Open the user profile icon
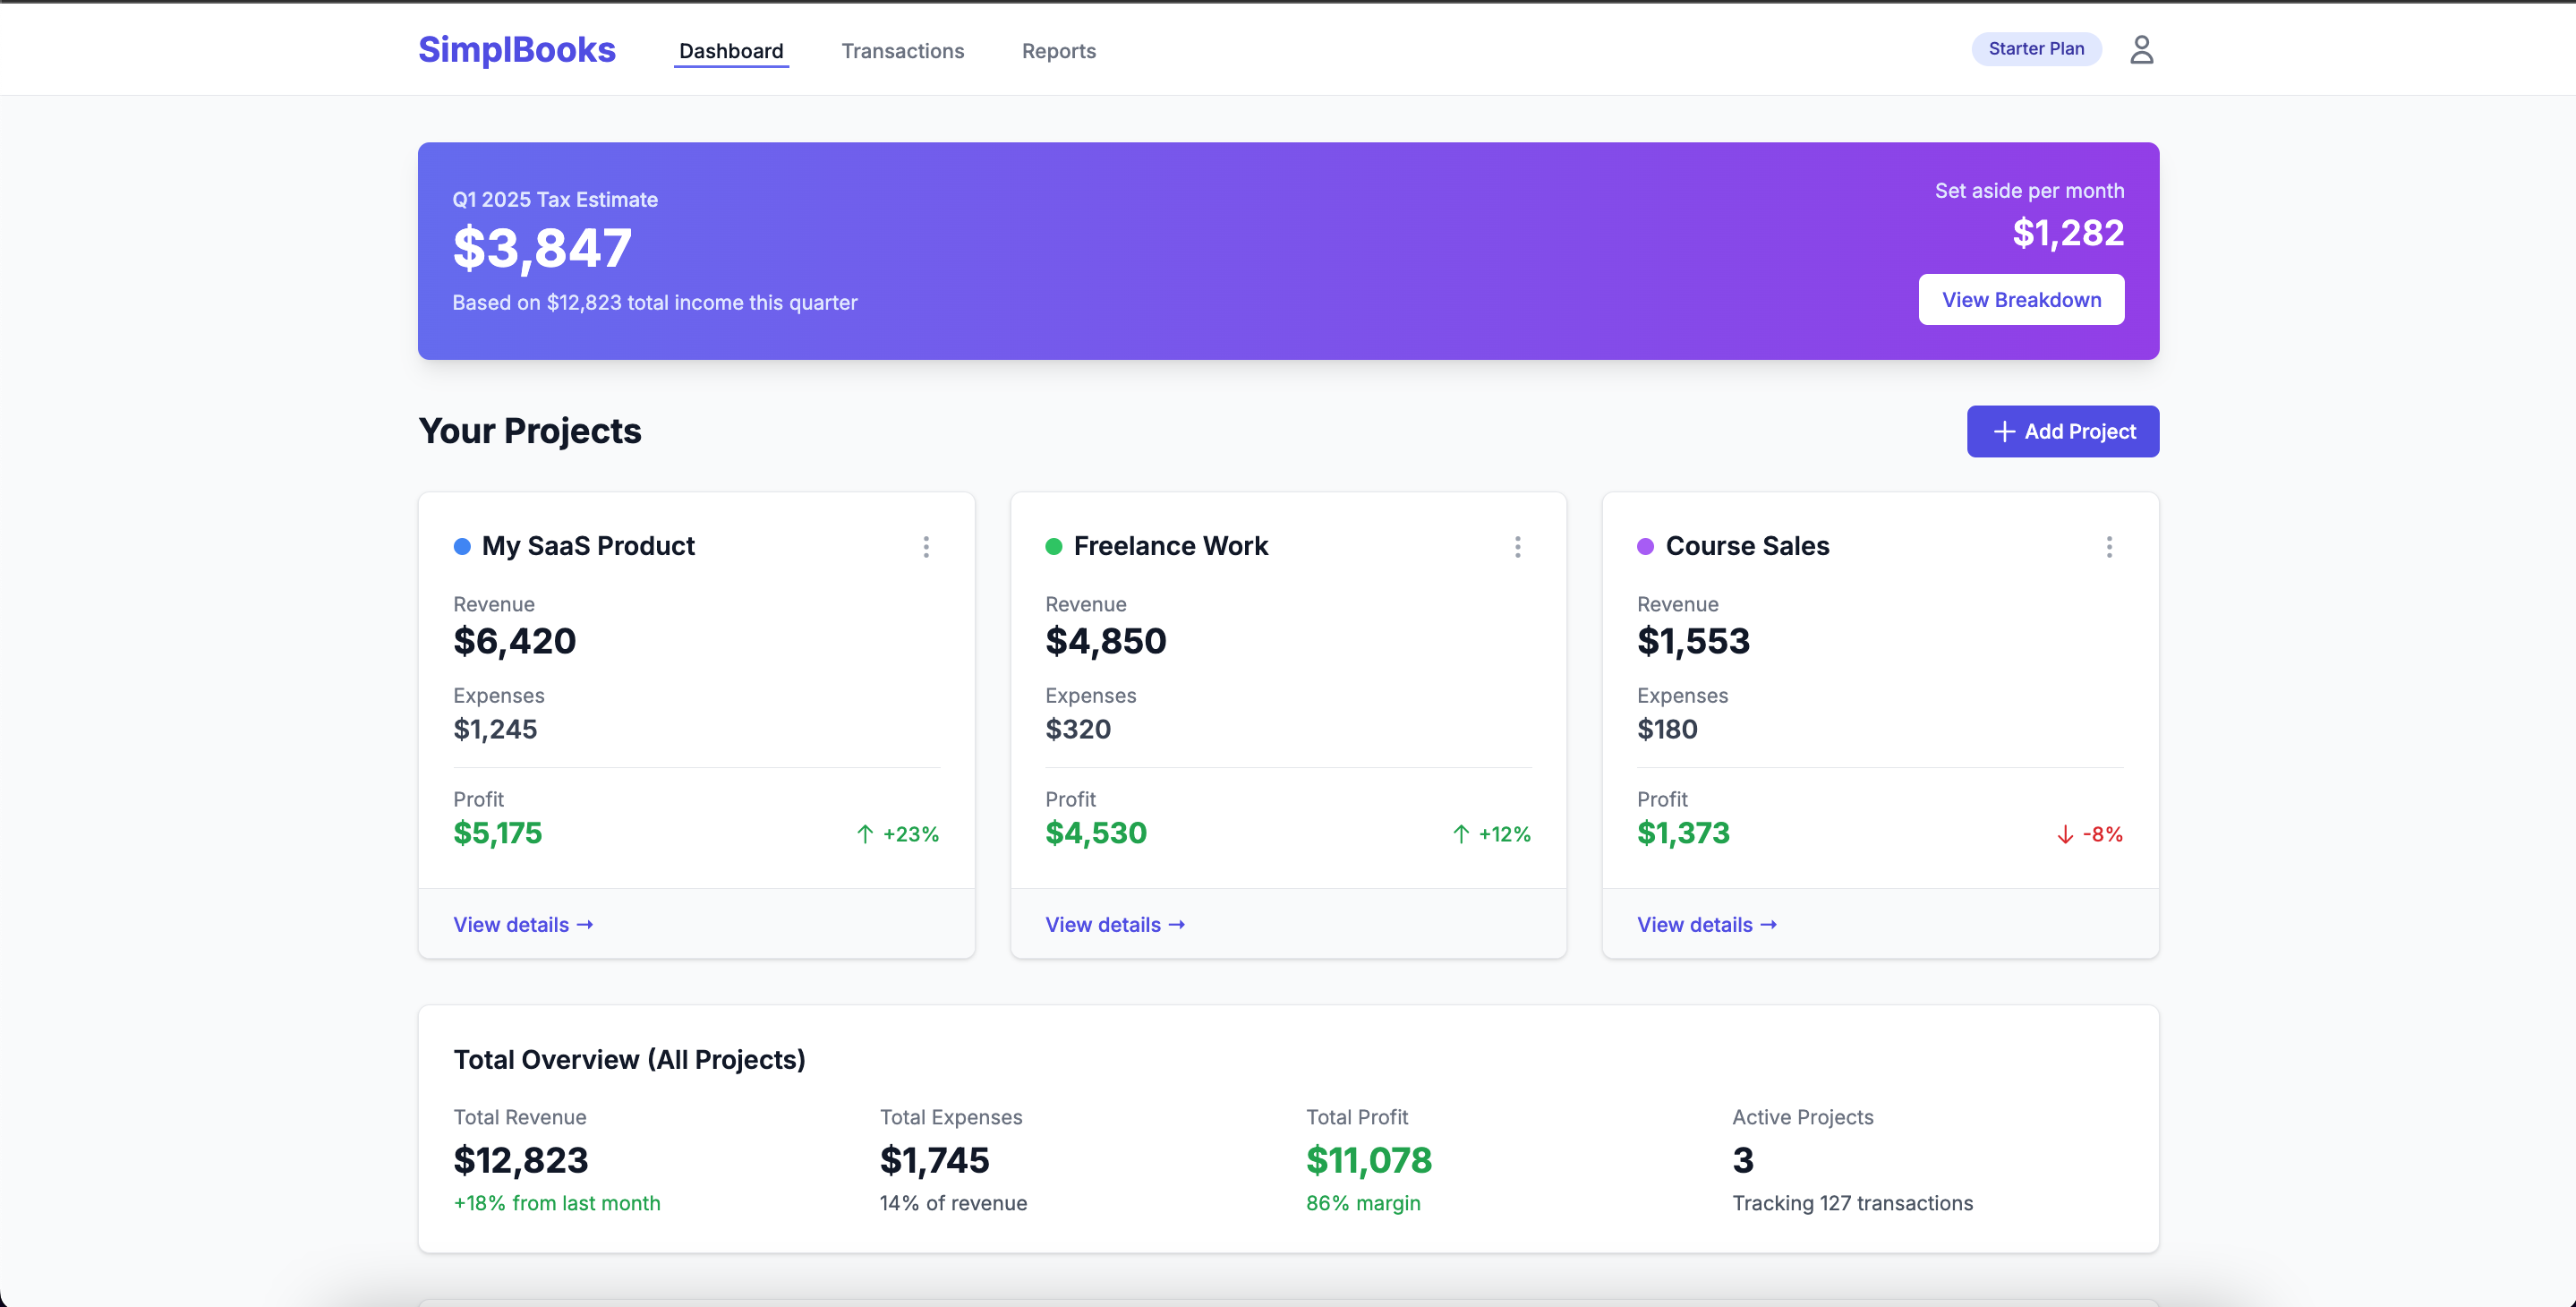The height and width of the screenshot is (1307, 2576). click(2141, 49)
